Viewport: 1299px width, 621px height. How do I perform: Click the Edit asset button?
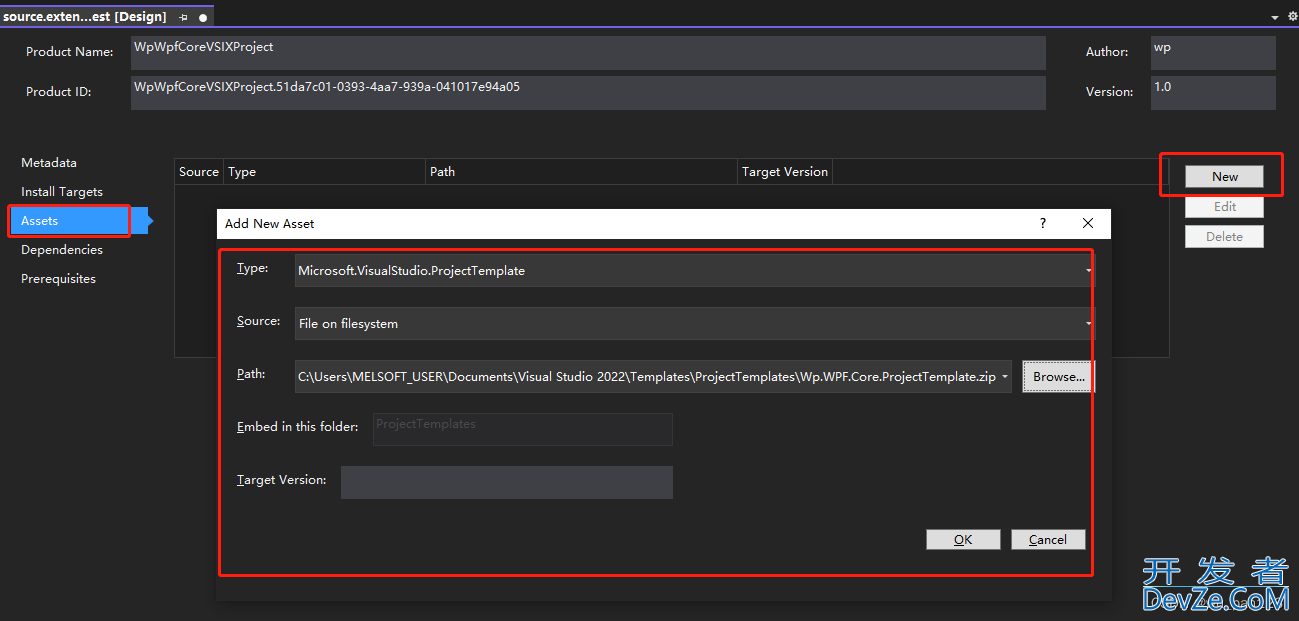(x=1225, y=207)
